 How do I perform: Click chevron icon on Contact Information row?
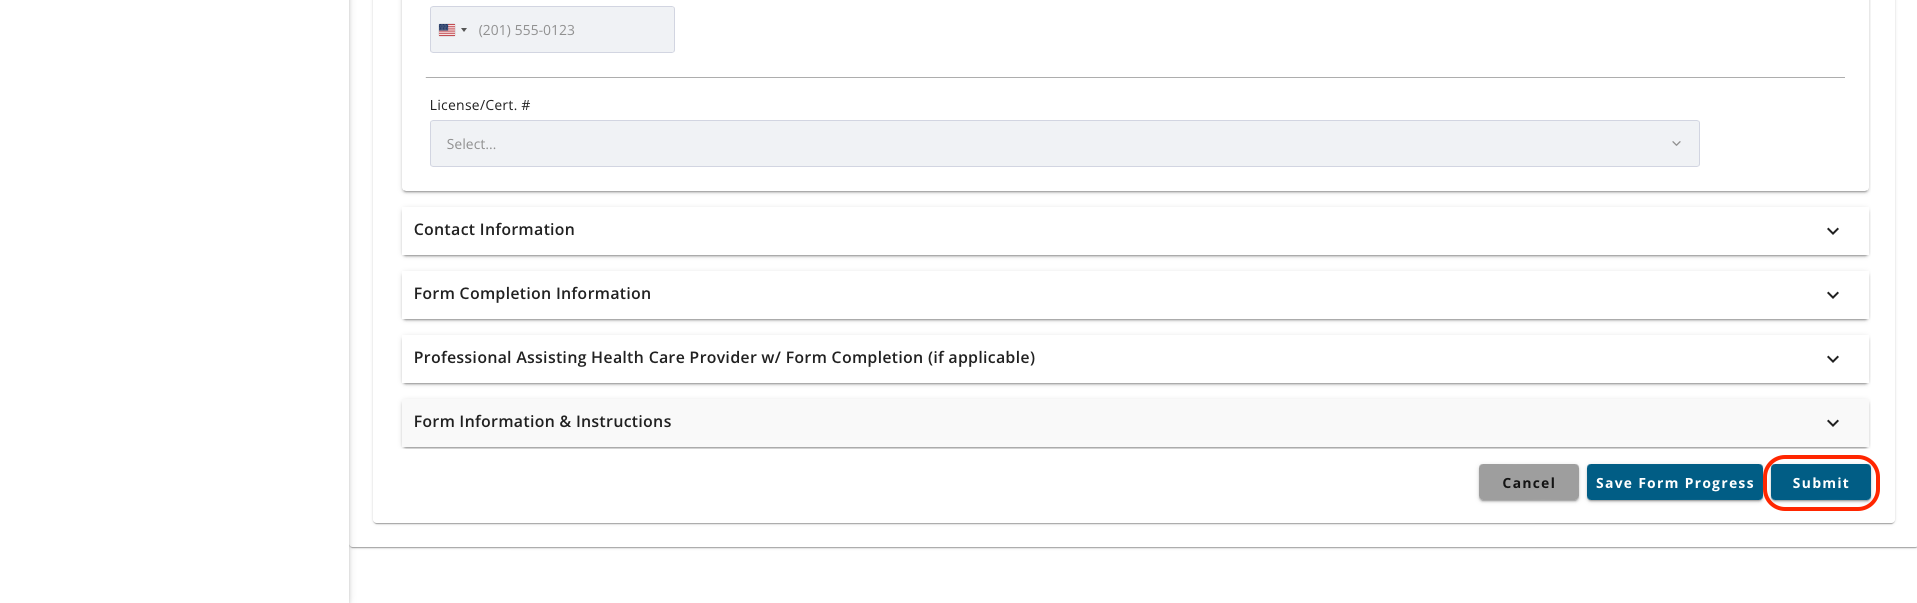[x=1832, y=231]
